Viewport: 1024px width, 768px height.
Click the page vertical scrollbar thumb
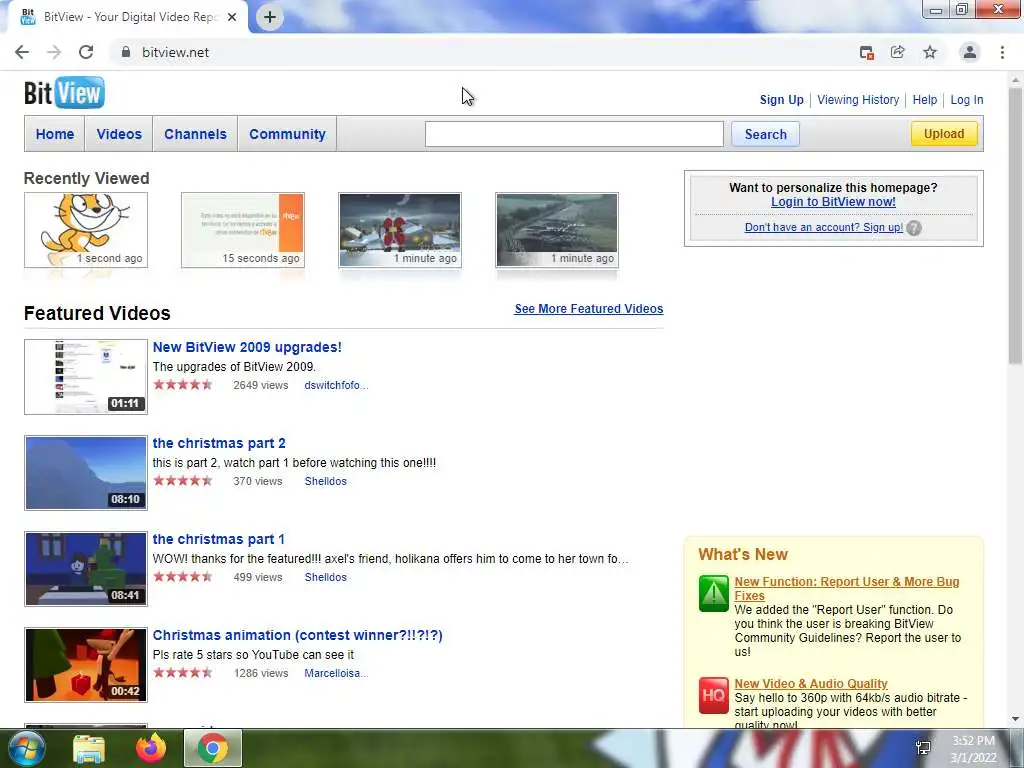pos(1015,225)
